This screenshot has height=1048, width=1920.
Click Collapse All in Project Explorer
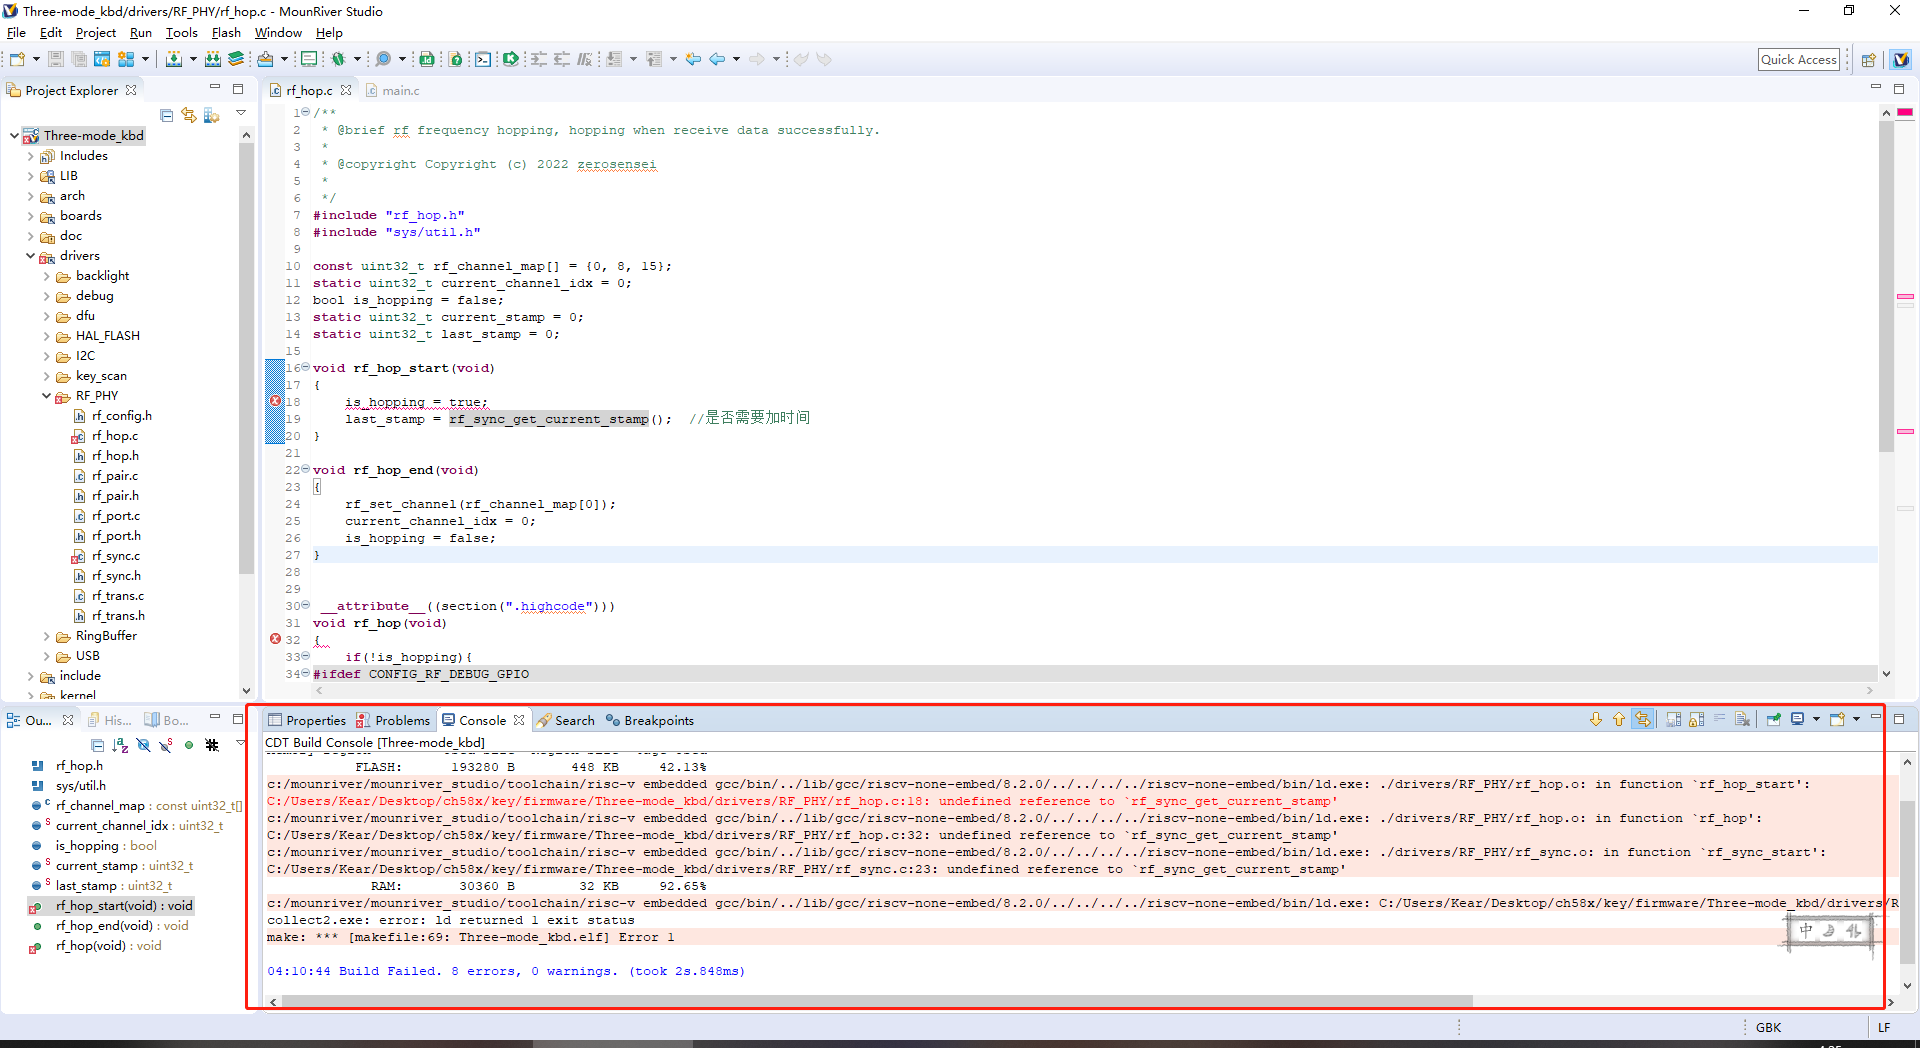[x=167, y=116]
